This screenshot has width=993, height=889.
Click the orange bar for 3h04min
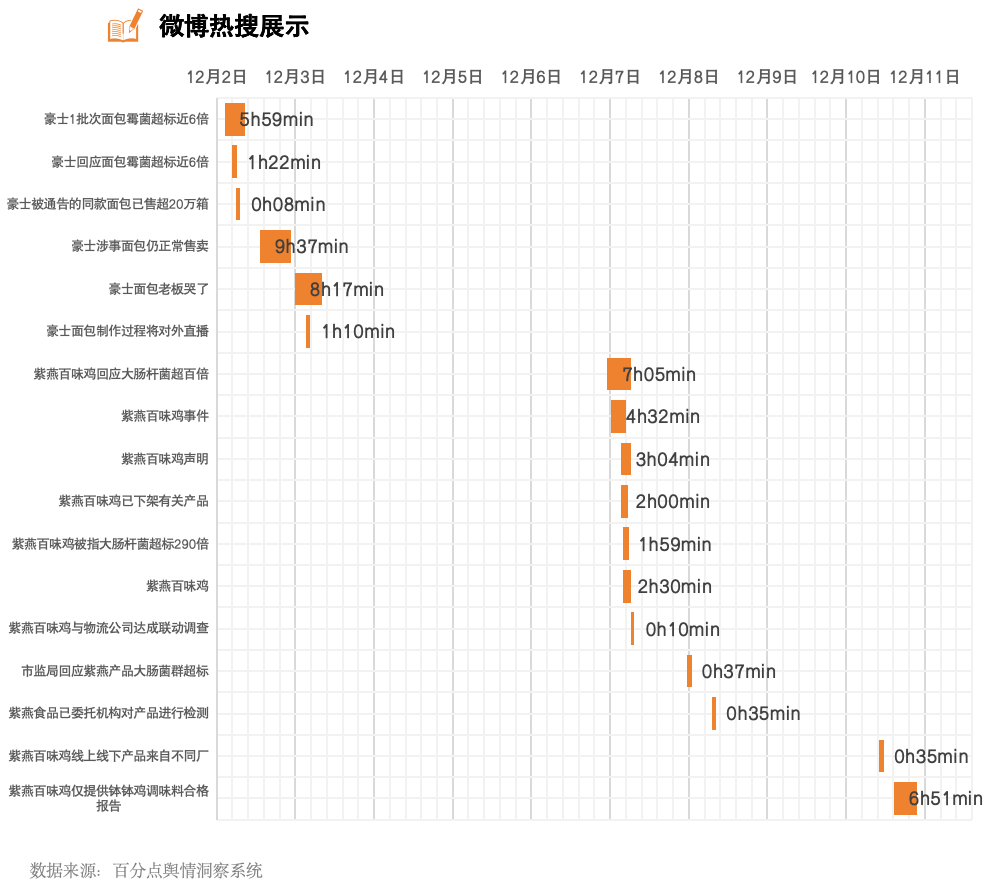click(x=626, y=459)
